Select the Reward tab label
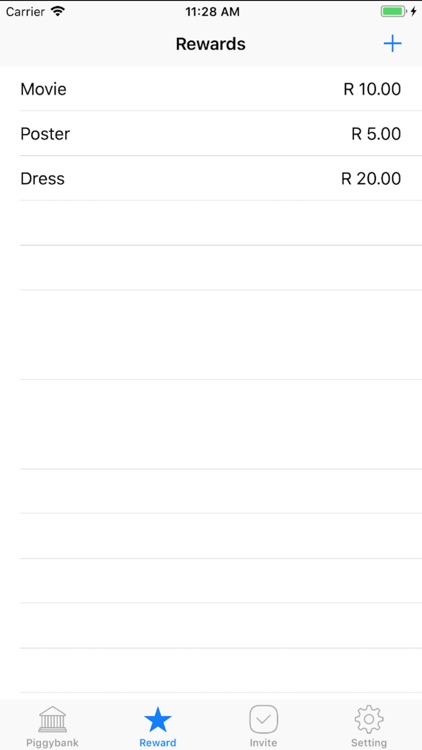The height and width of the screenshot is (750, 422). [x=158, y=743]
